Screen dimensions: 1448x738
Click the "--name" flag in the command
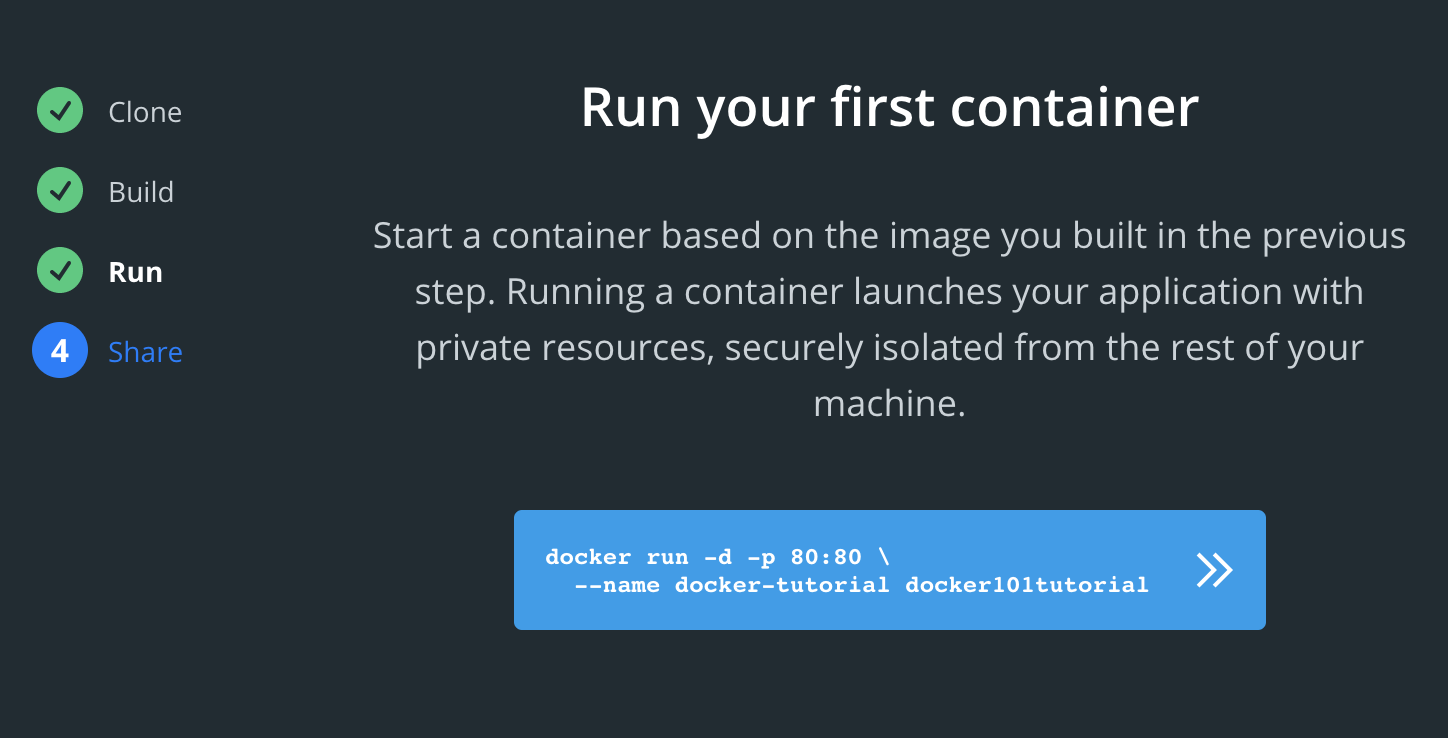tap(617, 584)
